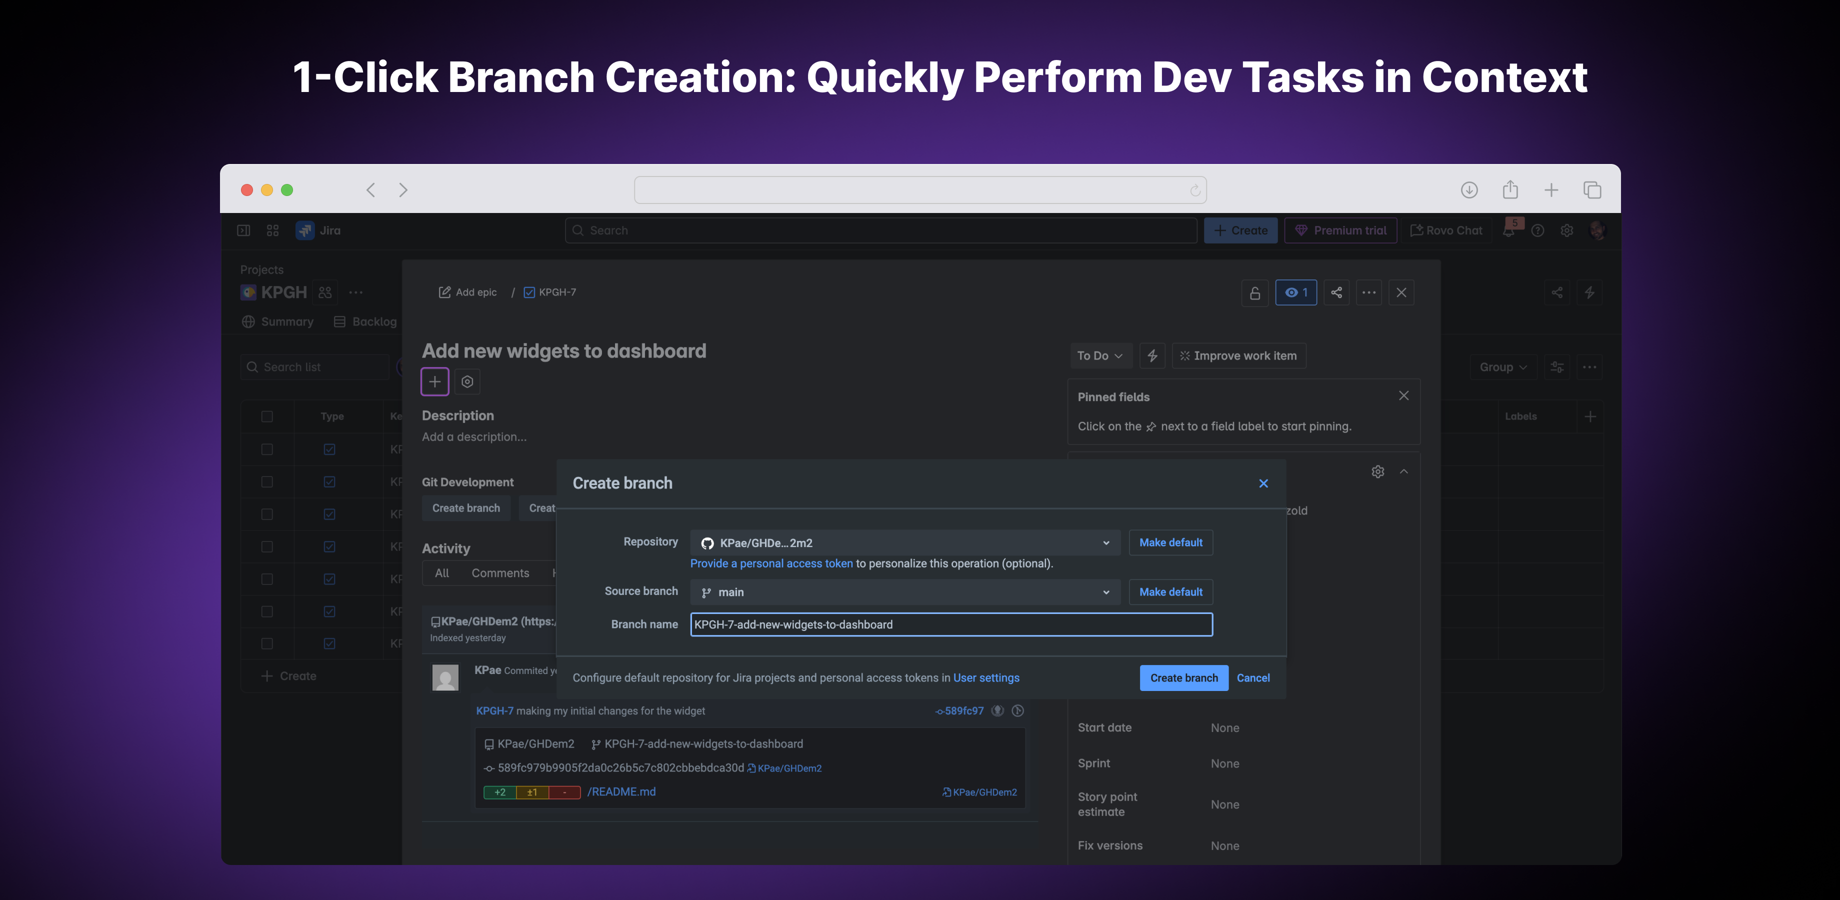The width and height of the screenshot is (1840, 900).
Task: Open the User settings link
Action: pos(986,678)
